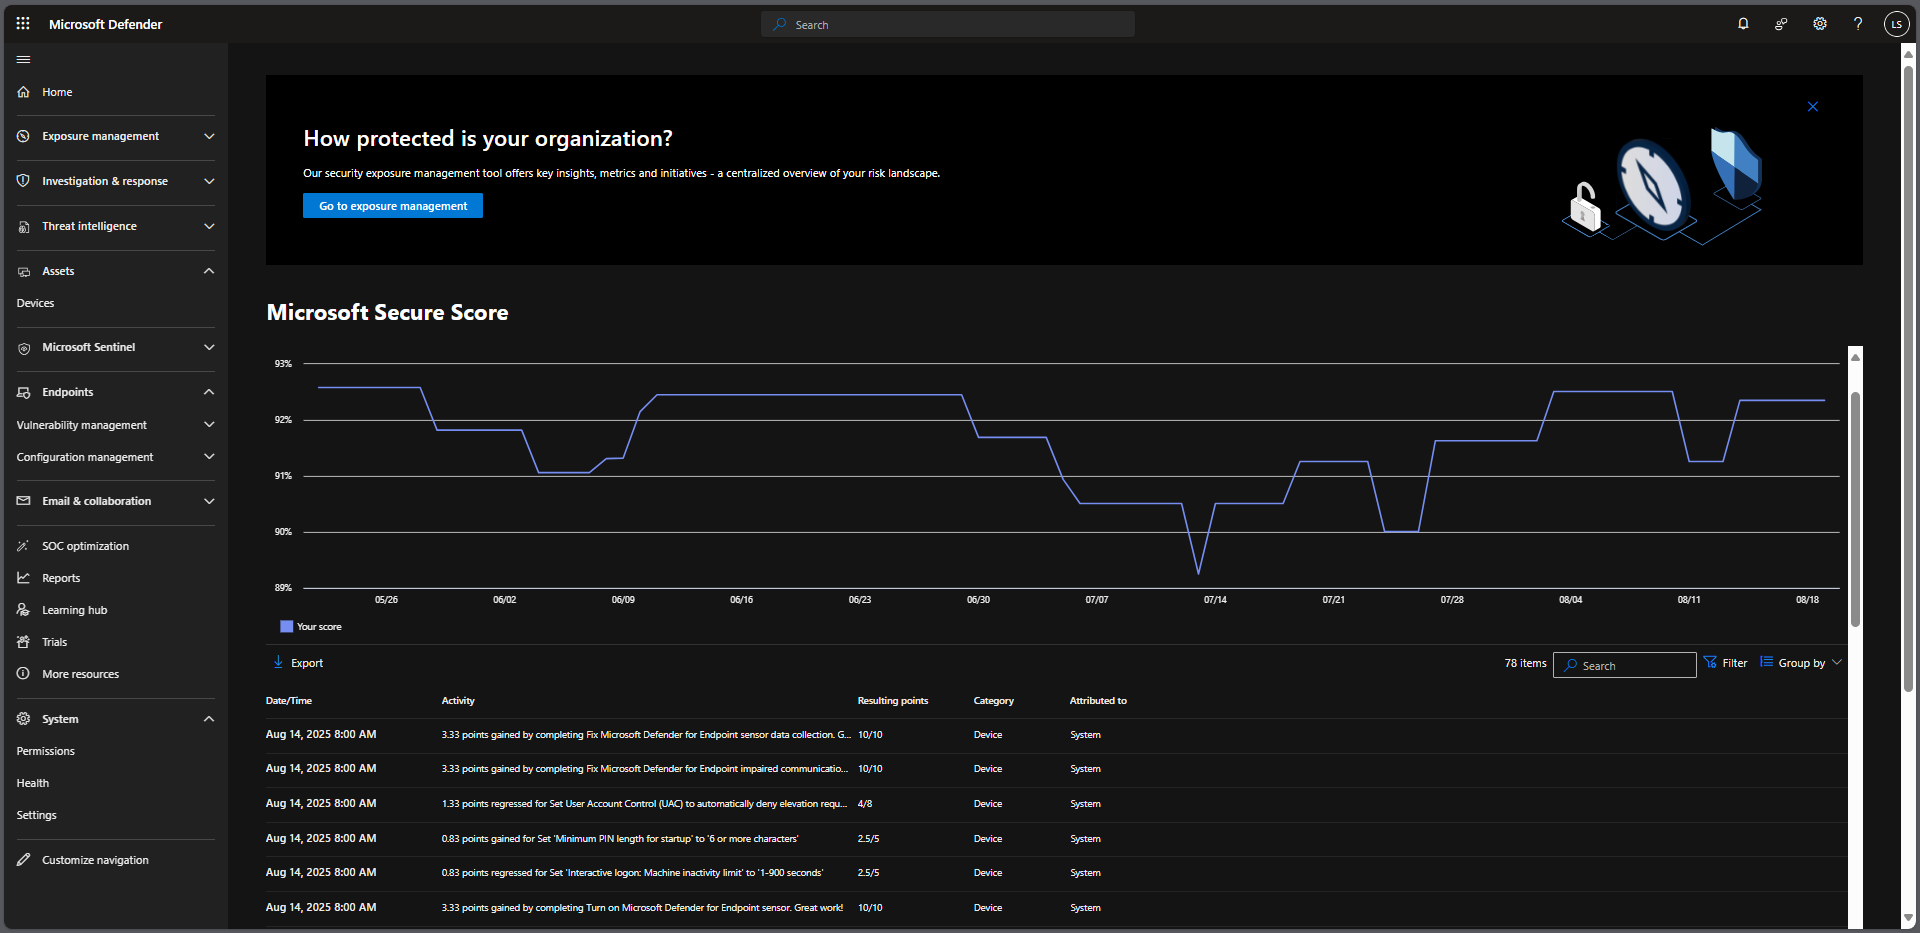Expand Microsoft Sentinel chevron
The height and width of the screenshot is (933, 1920).
[x=209, y=347]
